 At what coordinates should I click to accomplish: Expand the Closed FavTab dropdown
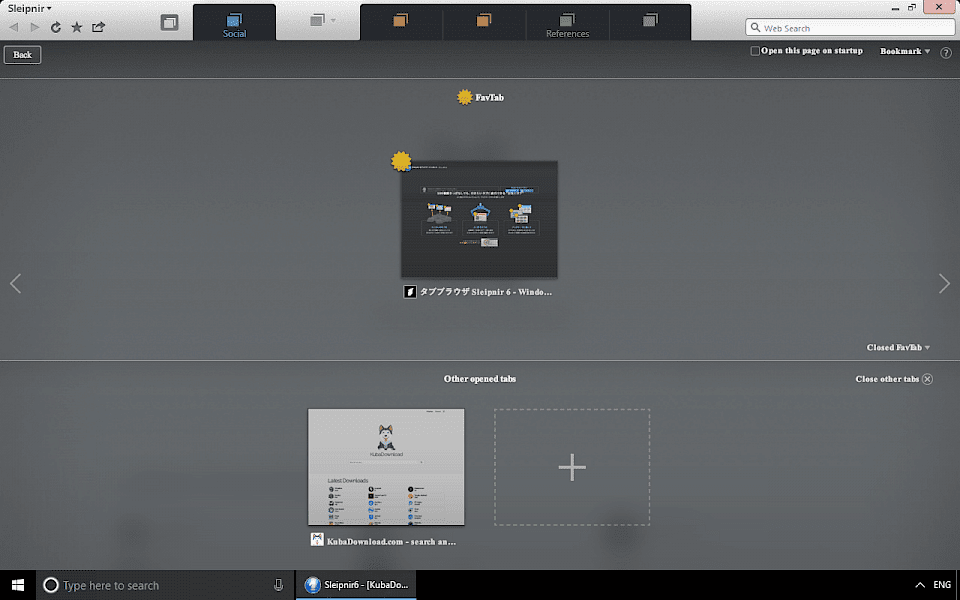coord(898,348)
